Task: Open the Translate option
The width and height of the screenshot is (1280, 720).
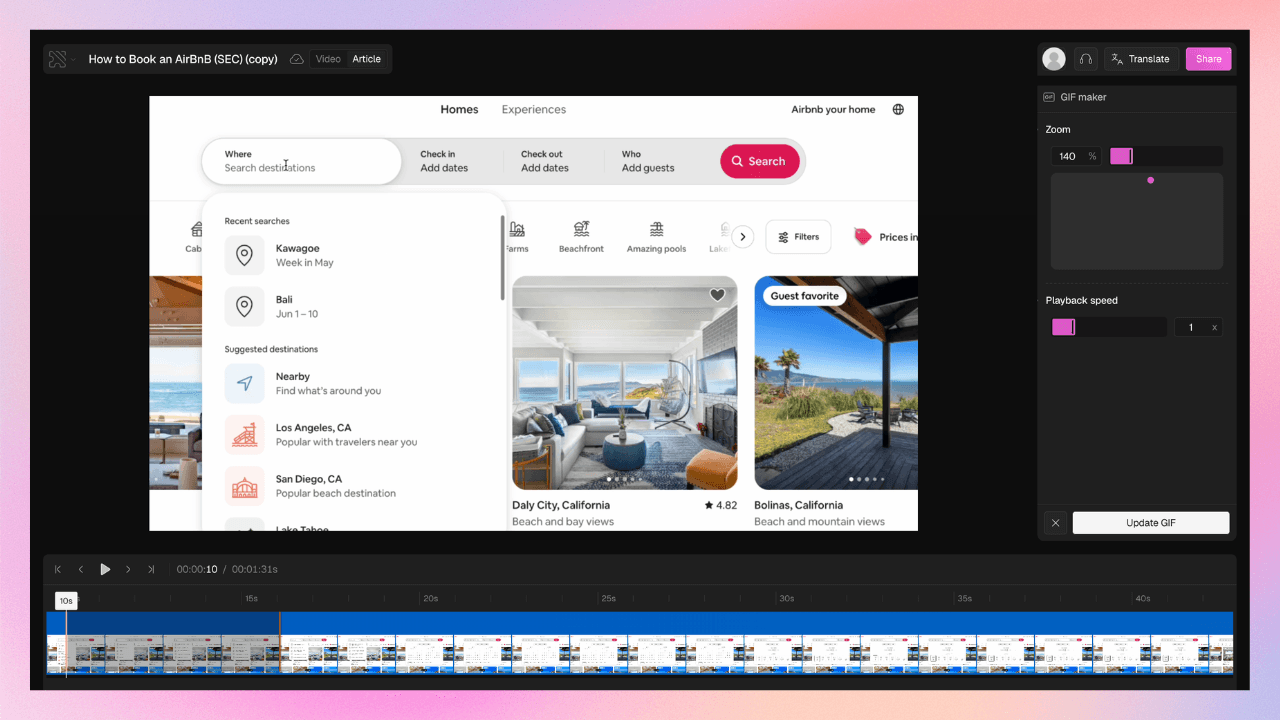Action: 1141,59
